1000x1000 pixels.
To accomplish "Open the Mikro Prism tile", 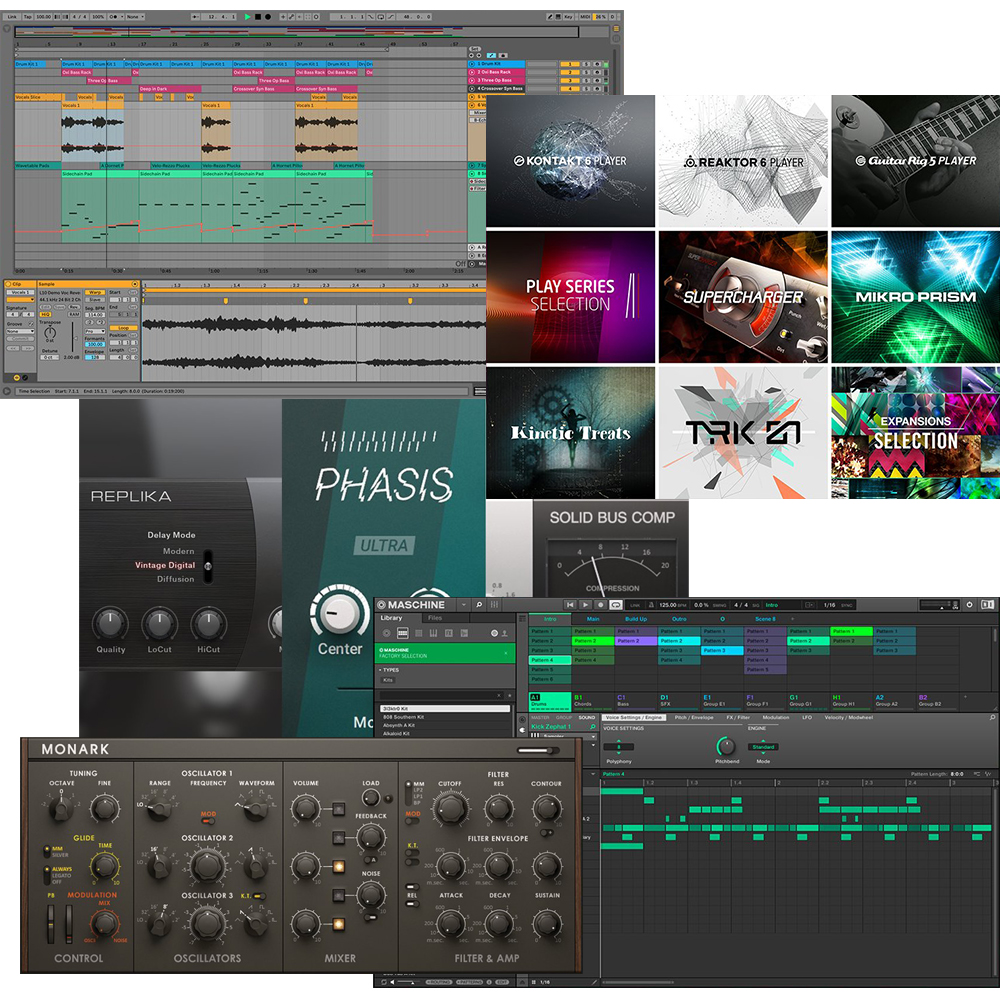I will click(916, 297).
